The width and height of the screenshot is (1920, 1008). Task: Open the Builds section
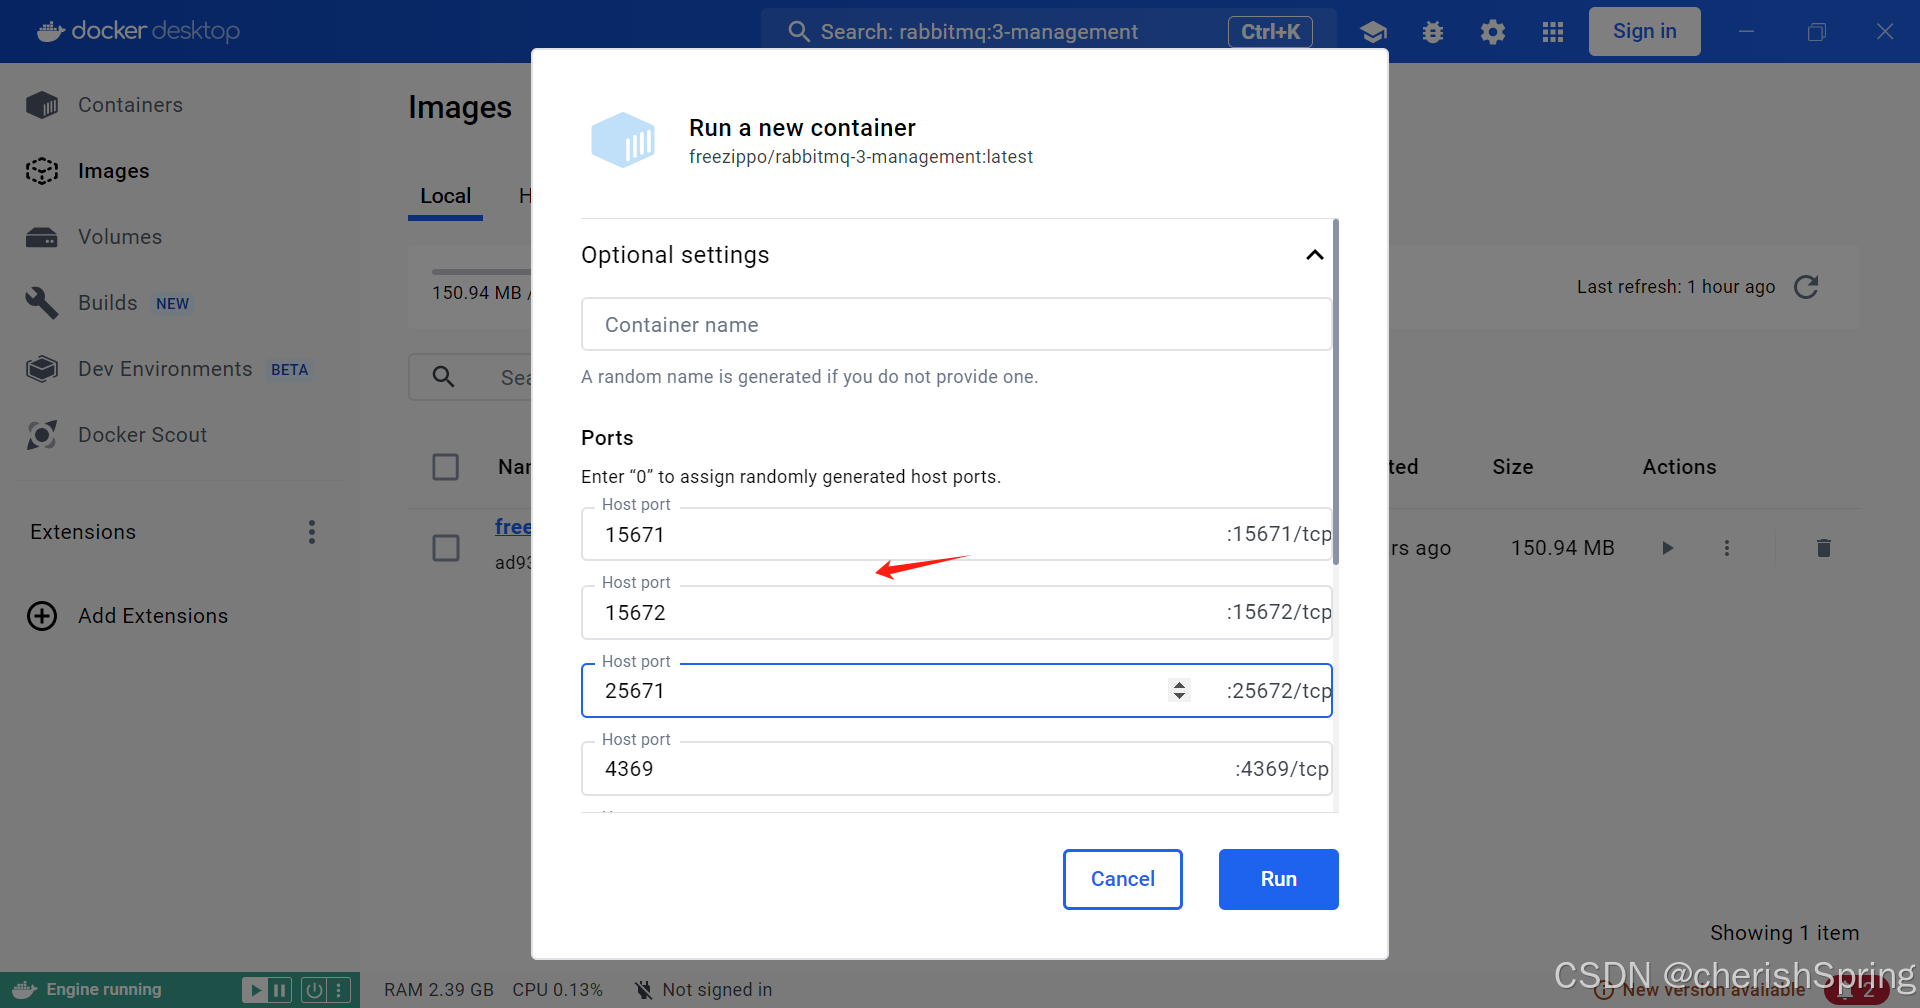(x=107, y=303)
